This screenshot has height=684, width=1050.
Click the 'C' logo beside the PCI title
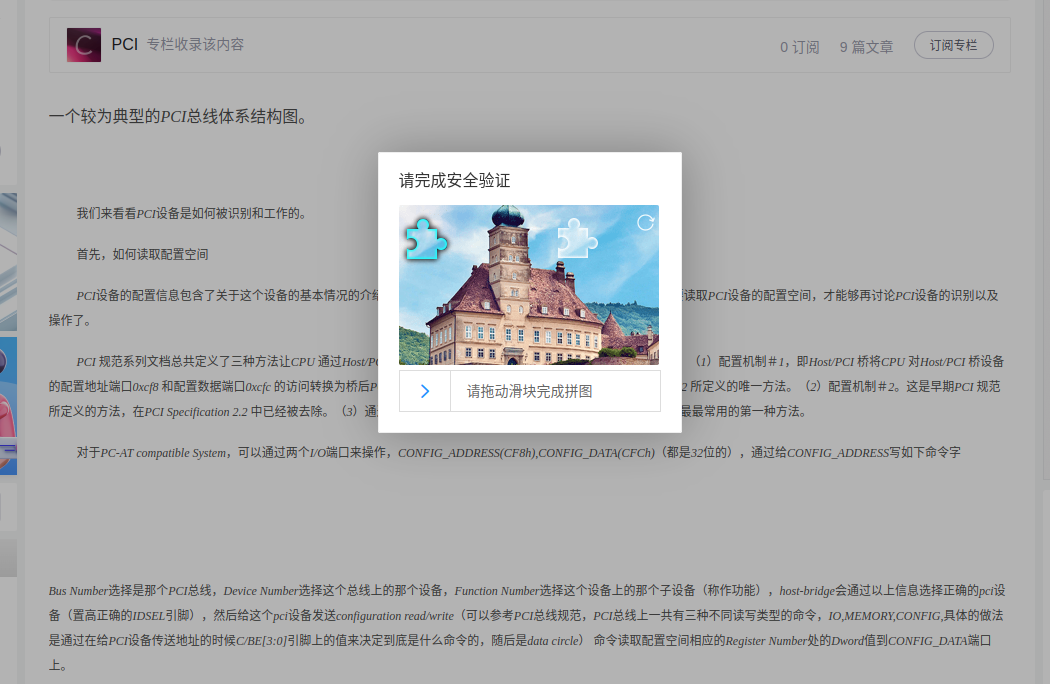(83, 44)
